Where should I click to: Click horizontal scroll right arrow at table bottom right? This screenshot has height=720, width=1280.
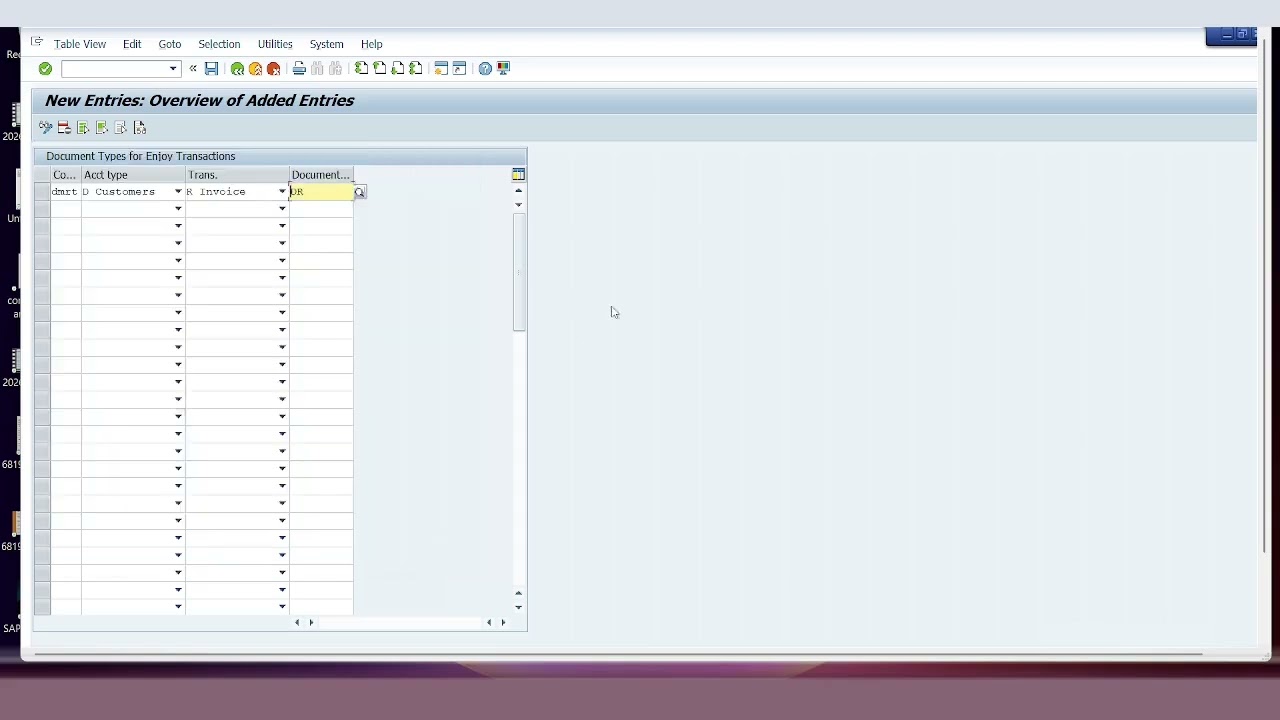pyautogui.click(x=503, y=623)
